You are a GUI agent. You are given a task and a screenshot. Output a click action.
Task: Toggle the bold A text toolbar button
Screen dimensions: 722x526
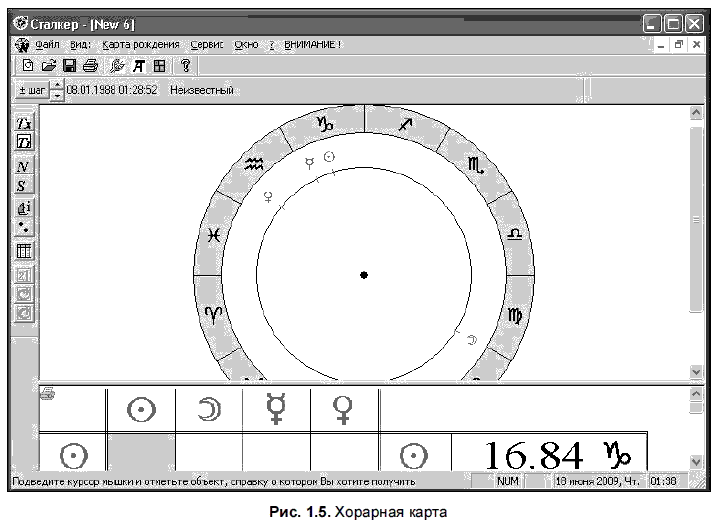139,66
